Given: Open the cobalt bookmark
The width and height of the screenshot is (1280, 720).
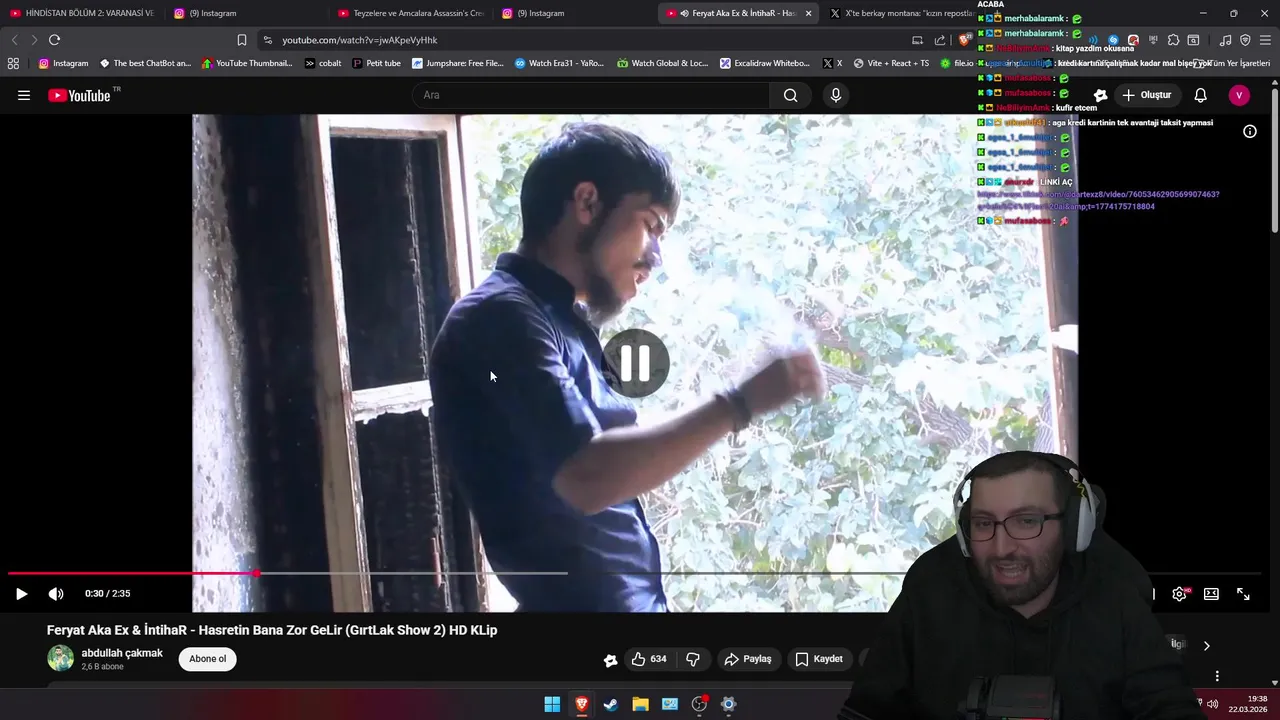Looking at the screenshot, I should 323,63.
